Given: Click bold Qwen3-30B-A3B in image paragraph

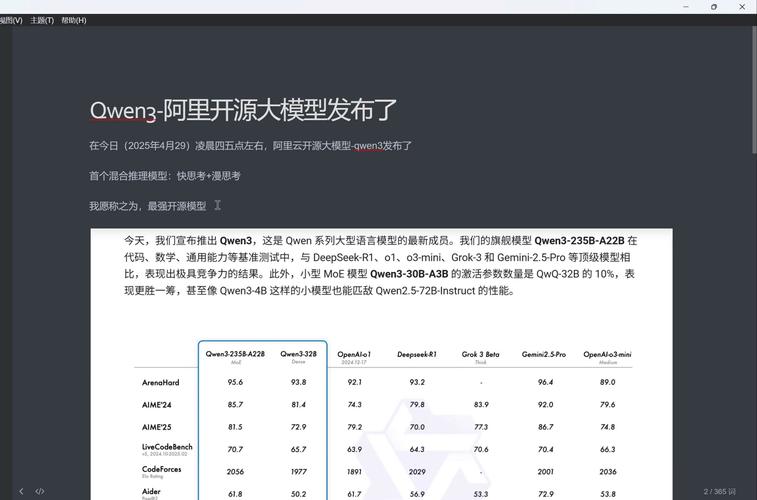Looking at the screenshot, I should click(x=409, y=274).
